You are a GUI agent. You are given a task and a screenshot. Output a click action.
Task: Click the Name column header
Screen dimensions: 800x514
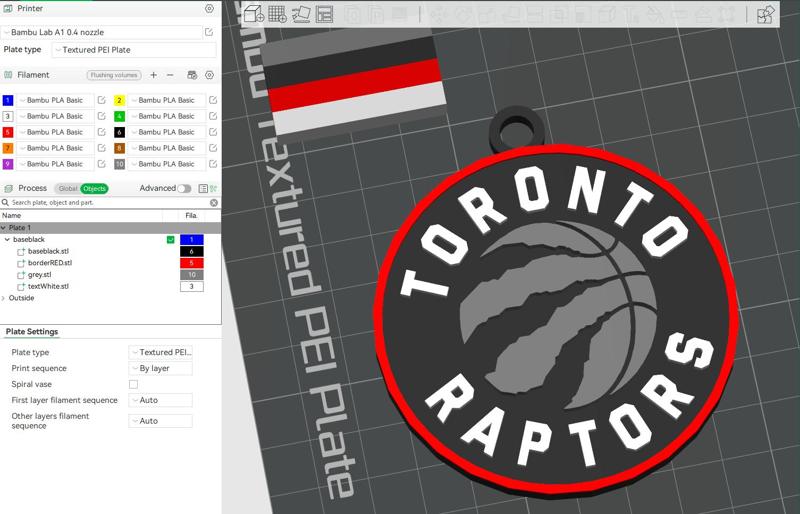[11, 215]
